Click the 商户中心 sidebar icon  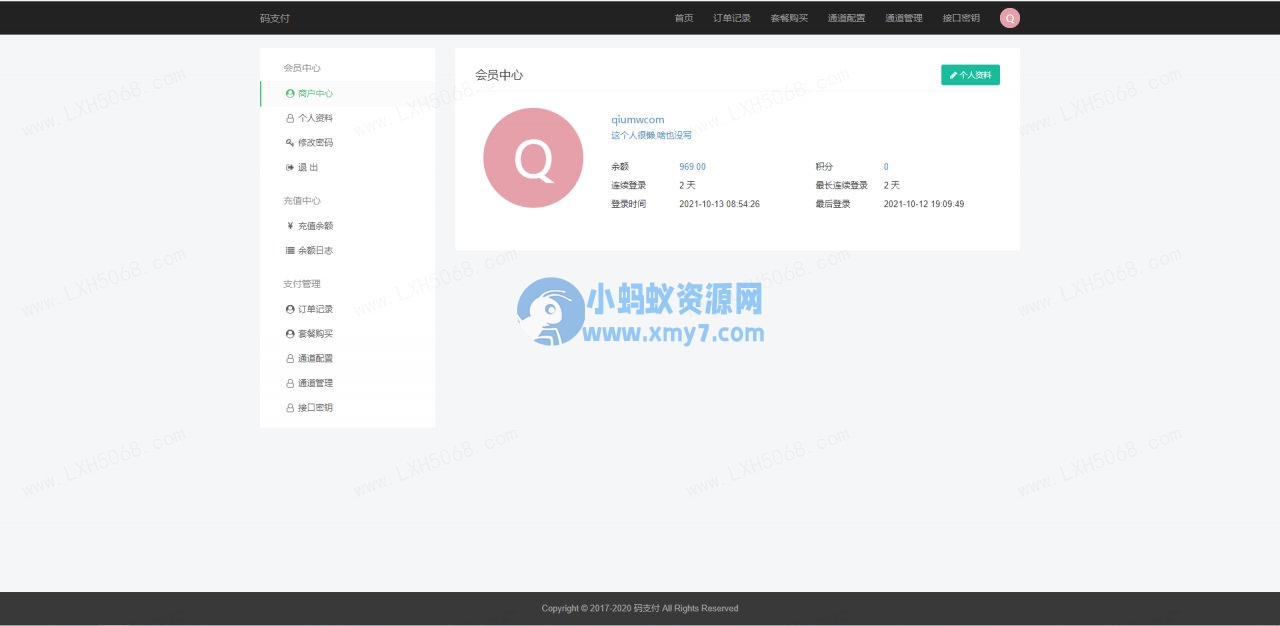[x=289, y=93]
